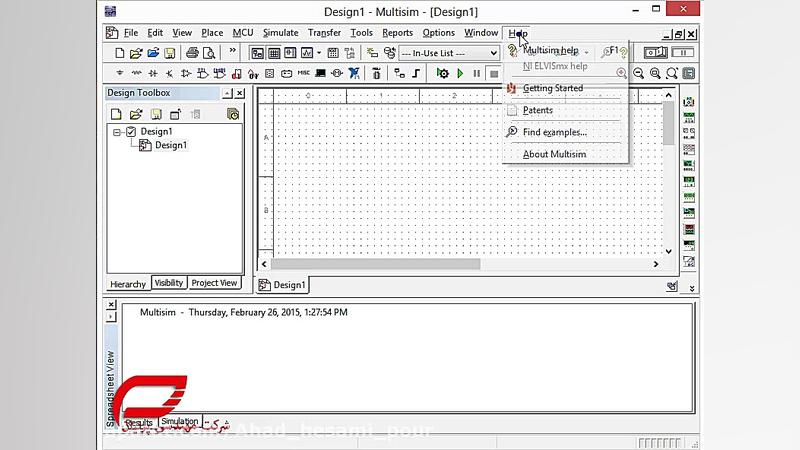Select the Design1 sheet in tree
Image resolution: width=800 pixels, height=450 pixels.
click(x=171, y=145)
